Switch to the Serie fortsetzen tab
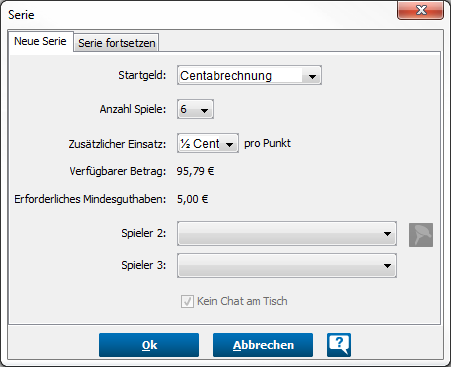Viewport: 451px width, 367px height. pos(116,43)
